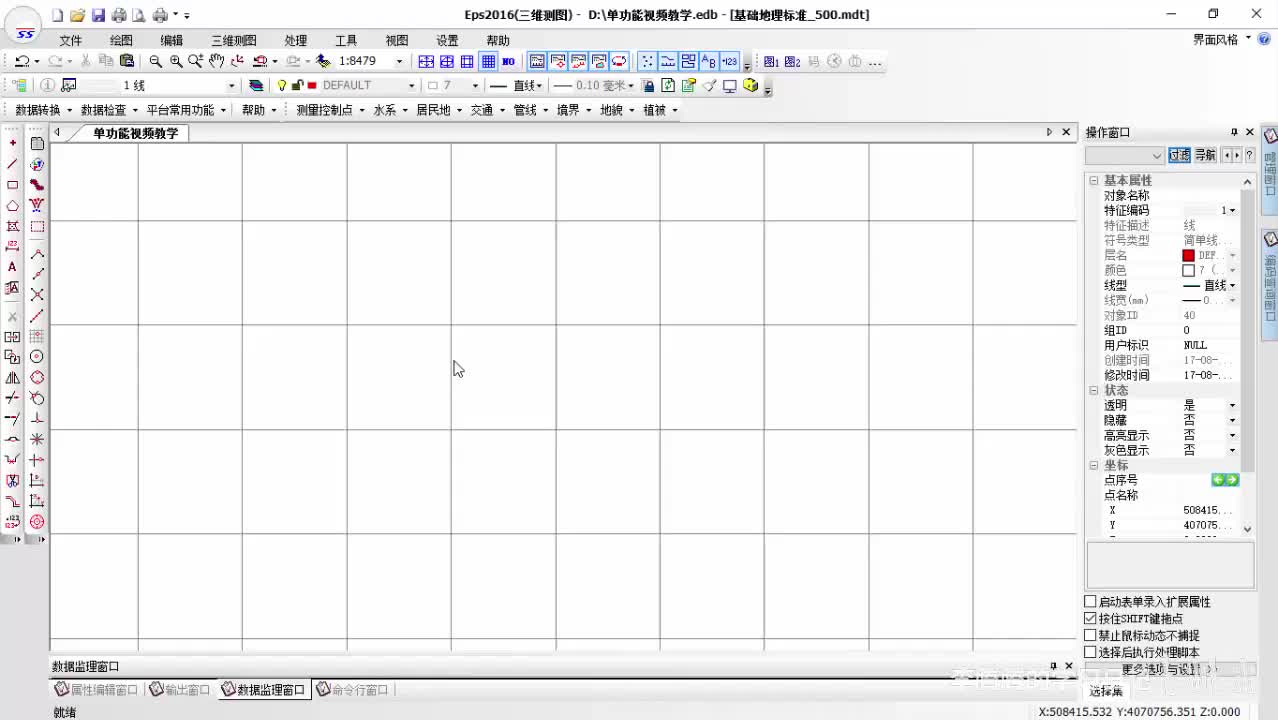Click the asterisk-shaped line tool
Viewport: 1278px width, 720px height.
pos(37,439)
